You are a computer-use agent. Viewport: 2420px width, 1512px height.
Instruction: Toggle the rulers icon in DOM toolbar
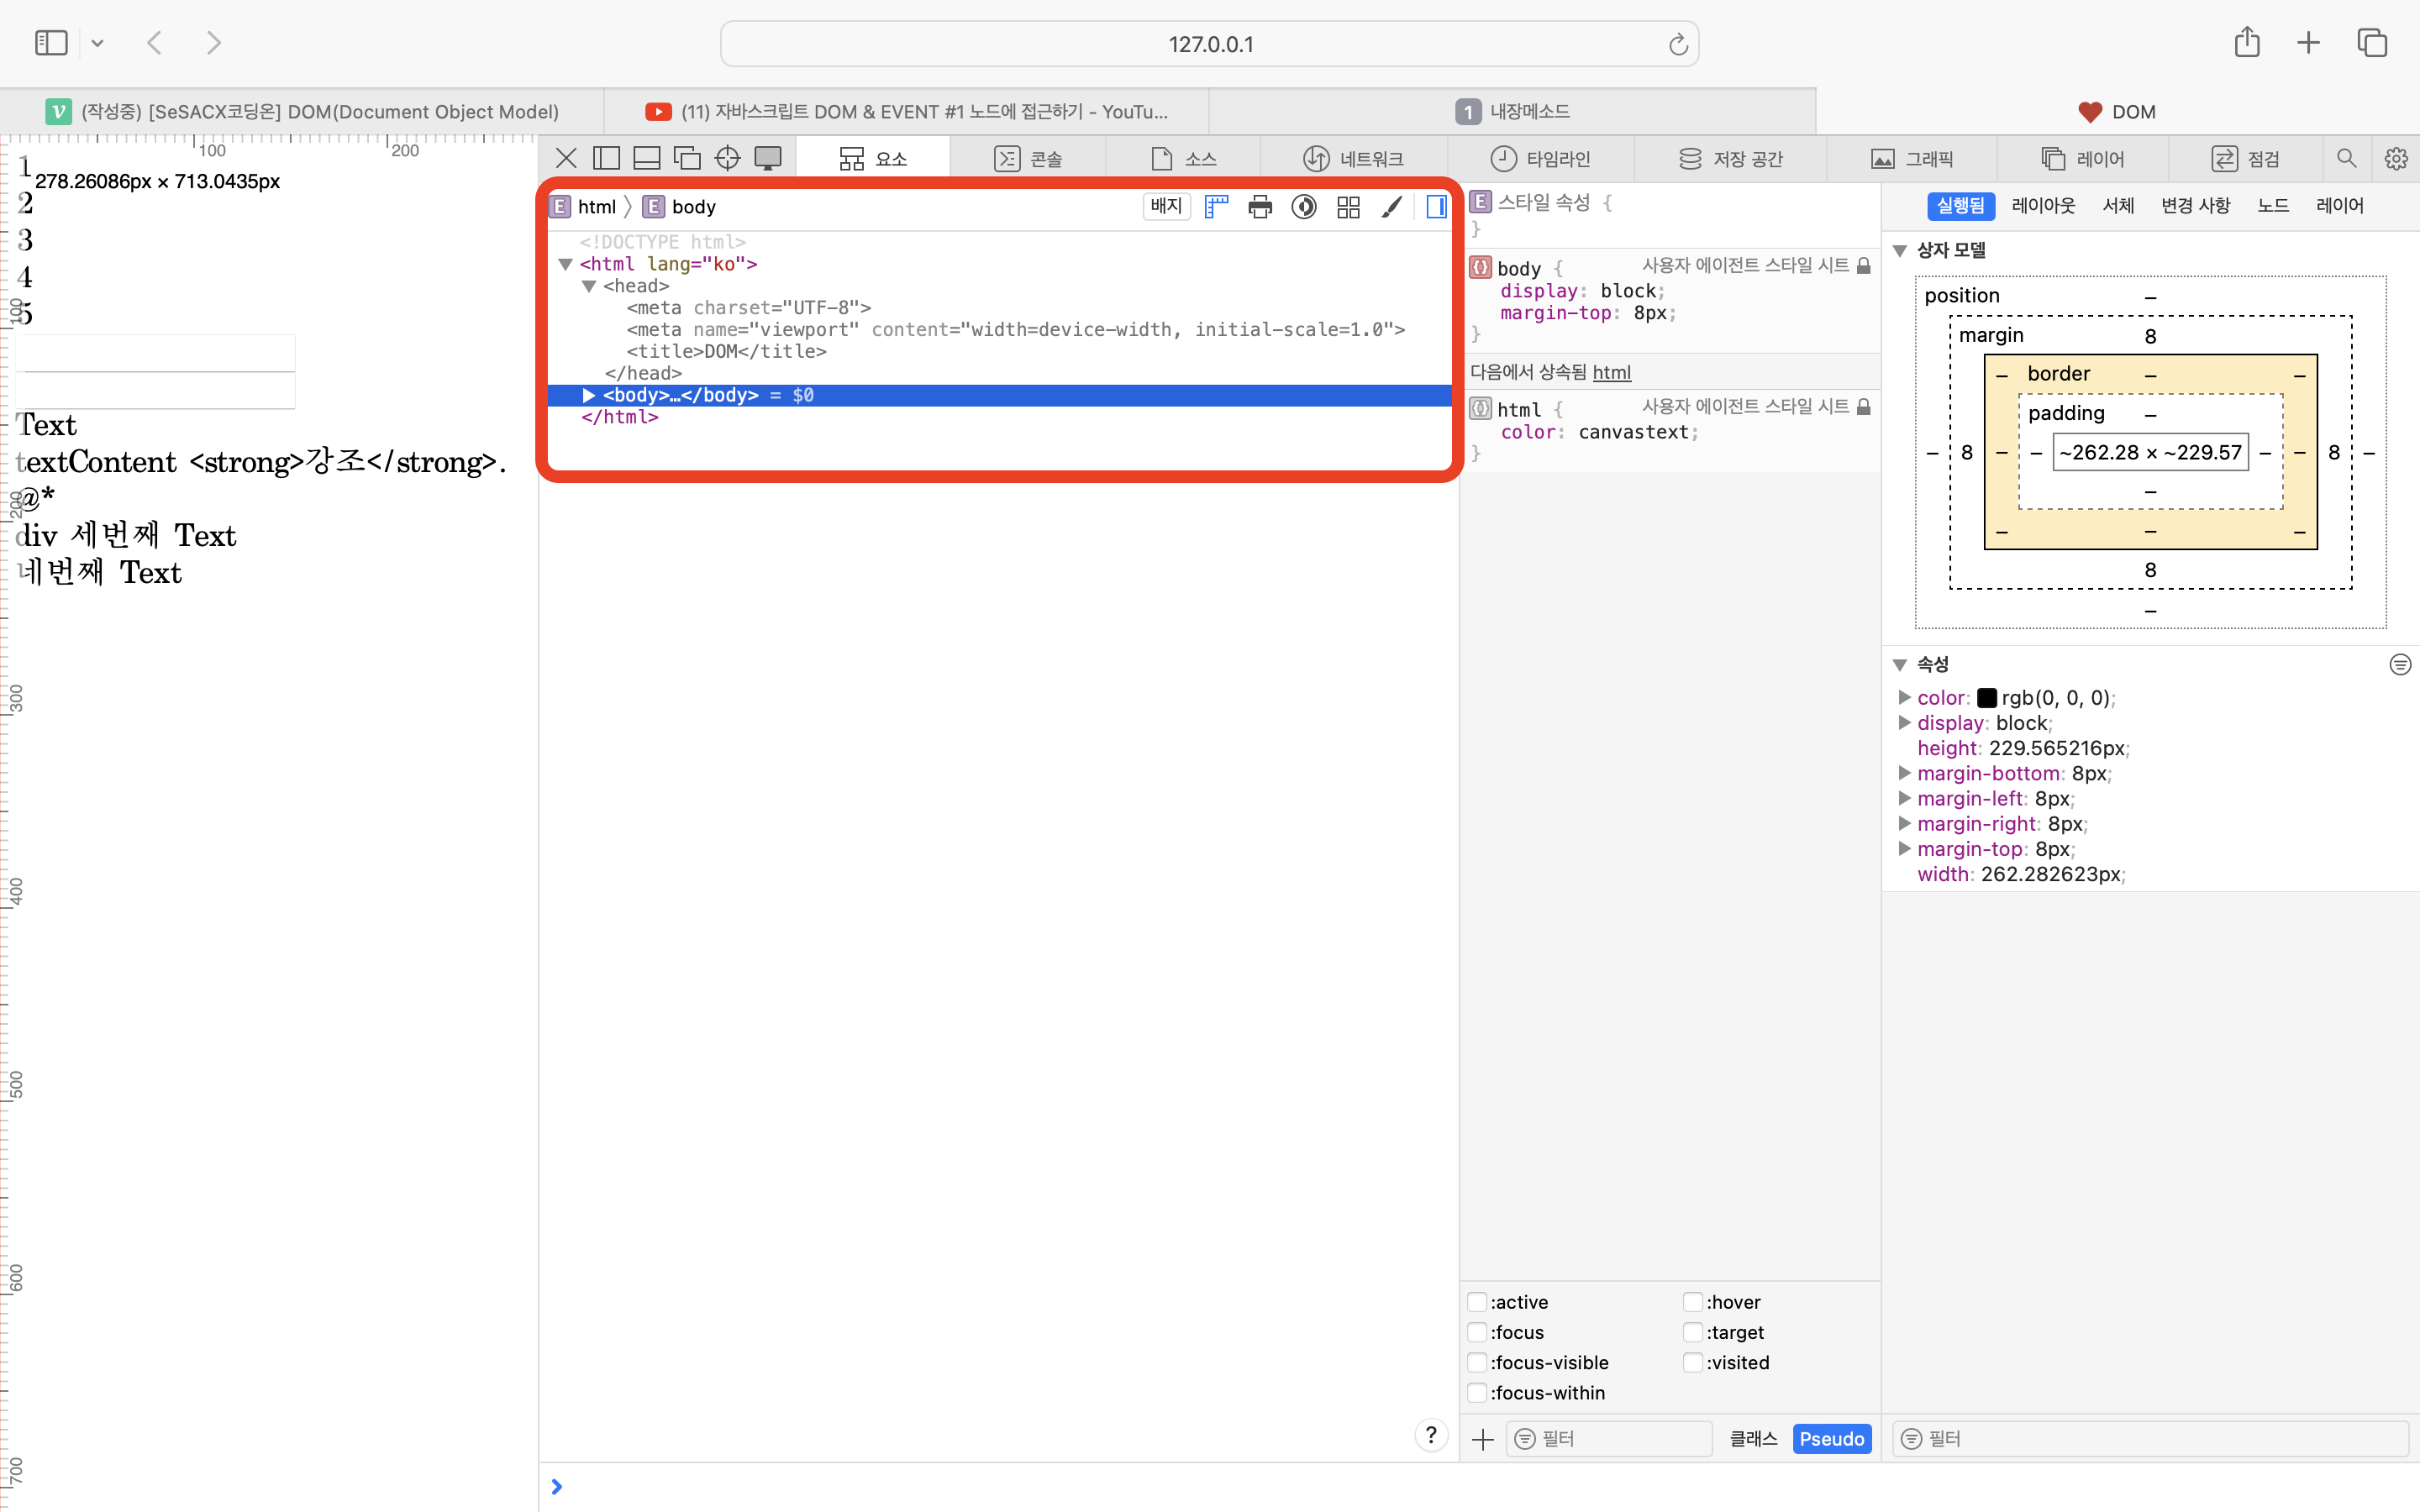[1216, 207]
